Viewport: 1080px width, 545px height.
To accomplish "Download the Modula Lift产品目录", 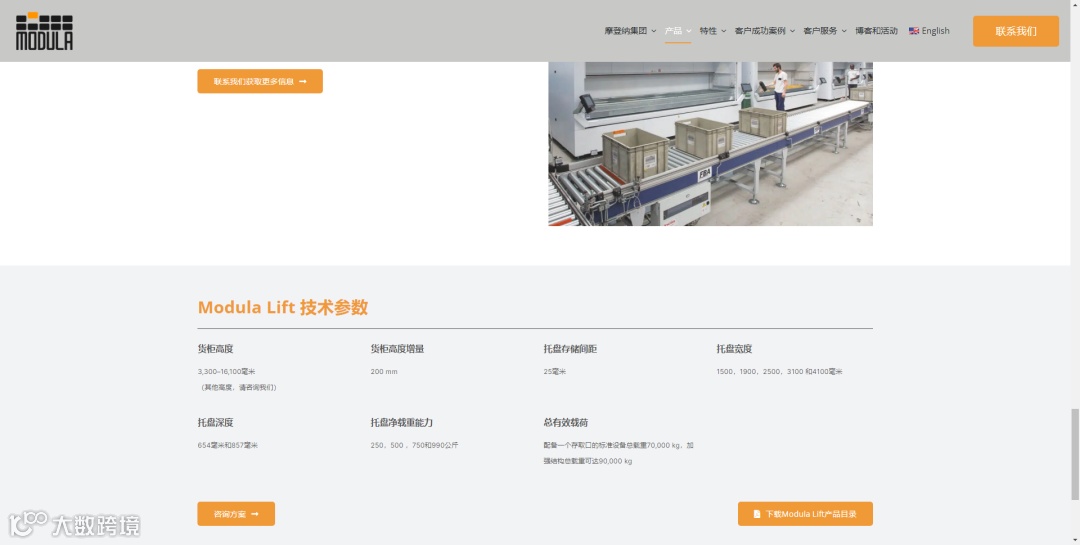I will pyautogui.click(x=804, y=514).
